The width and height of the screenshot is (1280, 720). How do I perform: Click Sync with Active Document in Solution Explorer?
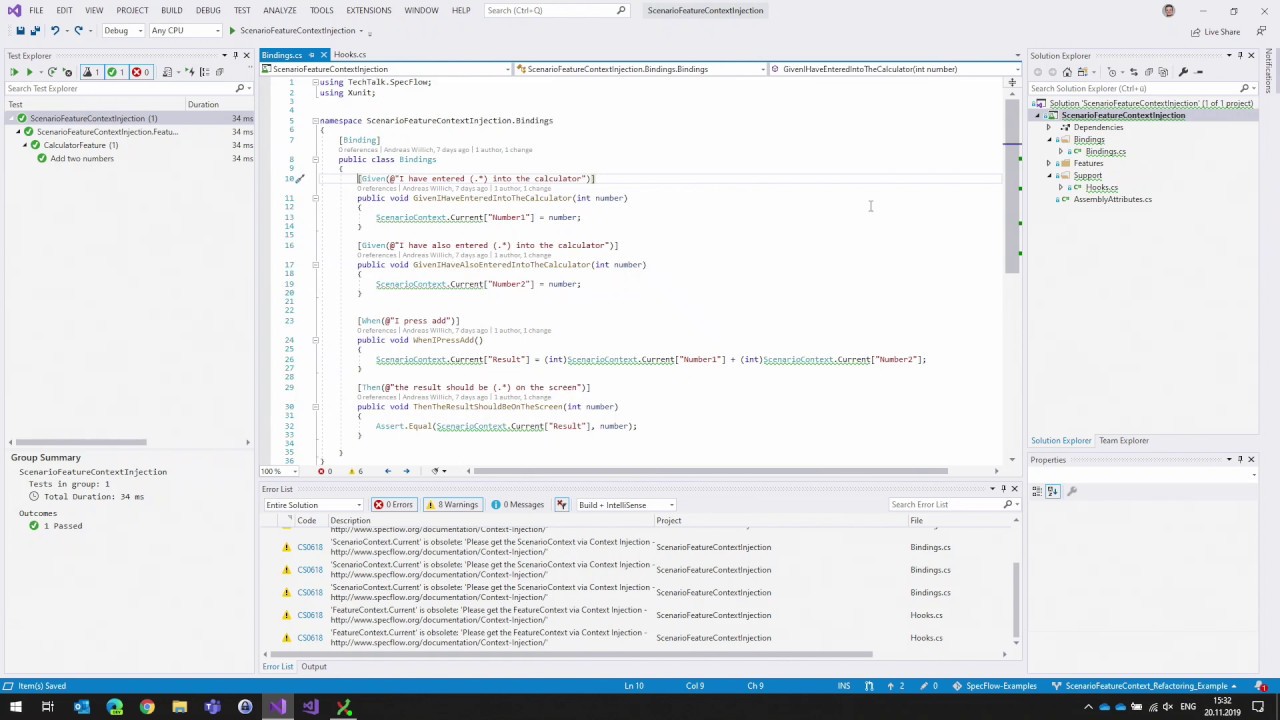tap(1134, 72)
